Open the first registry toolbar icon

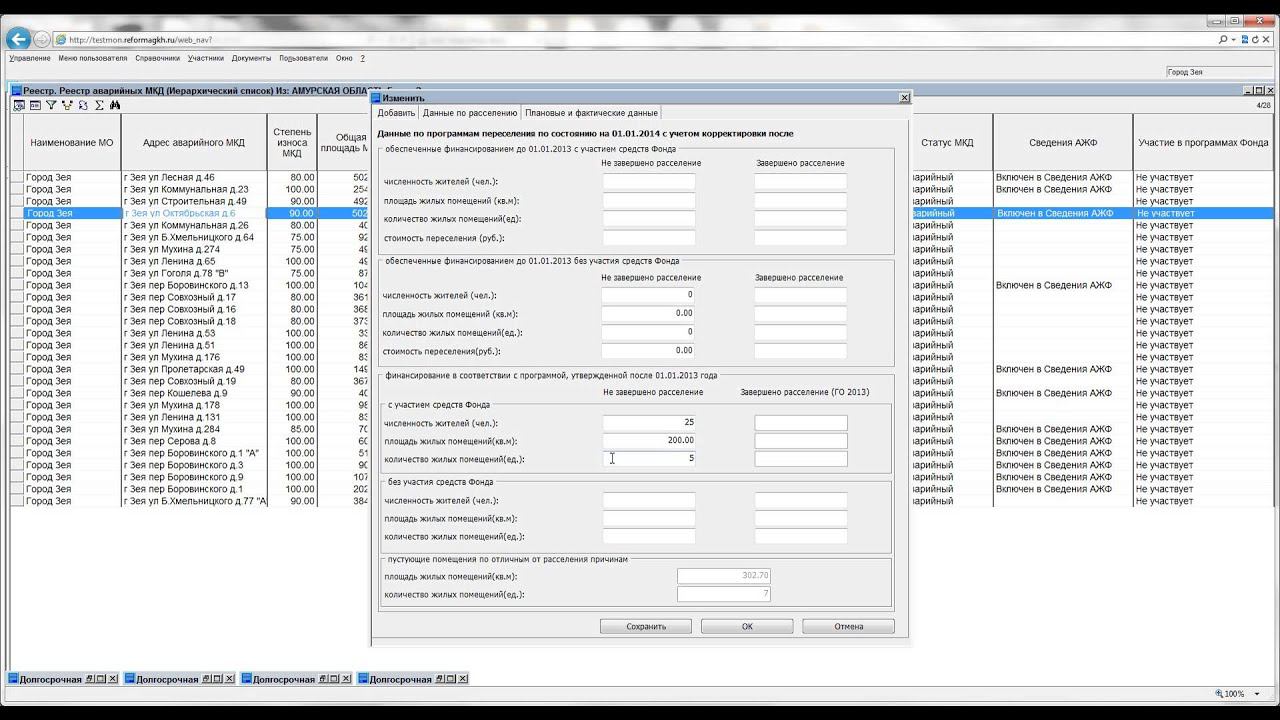[x=19, y=105]
